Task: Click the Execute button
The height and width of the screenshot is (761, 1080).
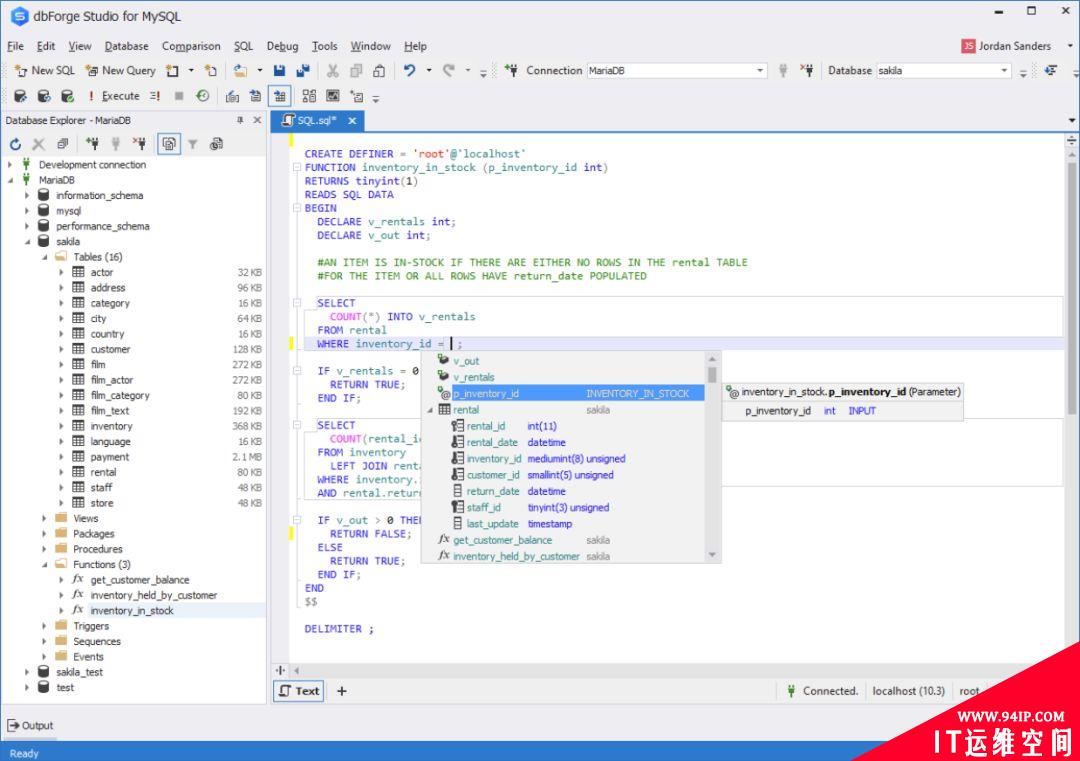Action: [114, 96]
